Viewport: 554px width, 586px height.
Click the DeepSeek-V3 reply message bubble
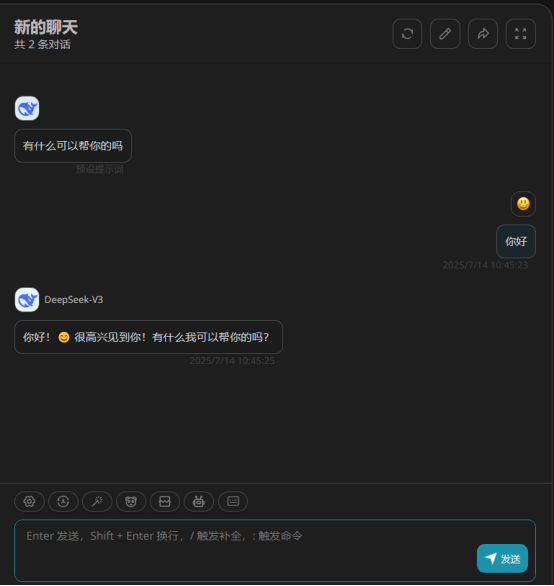point(148,337)
